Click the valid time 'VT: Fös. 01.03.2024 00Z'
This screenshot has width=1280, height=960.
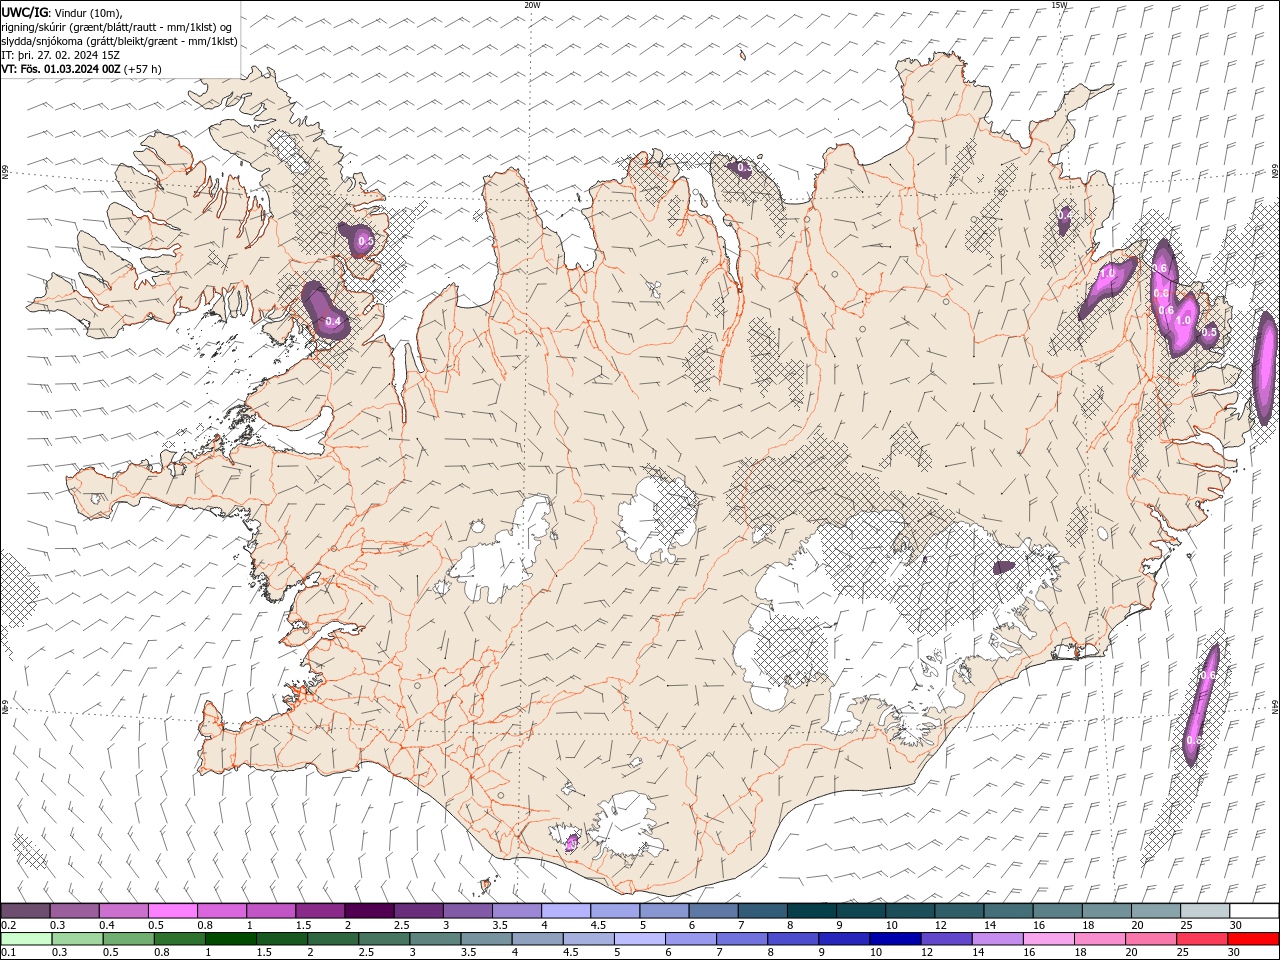pyautogui.click(x=61, y=69)
